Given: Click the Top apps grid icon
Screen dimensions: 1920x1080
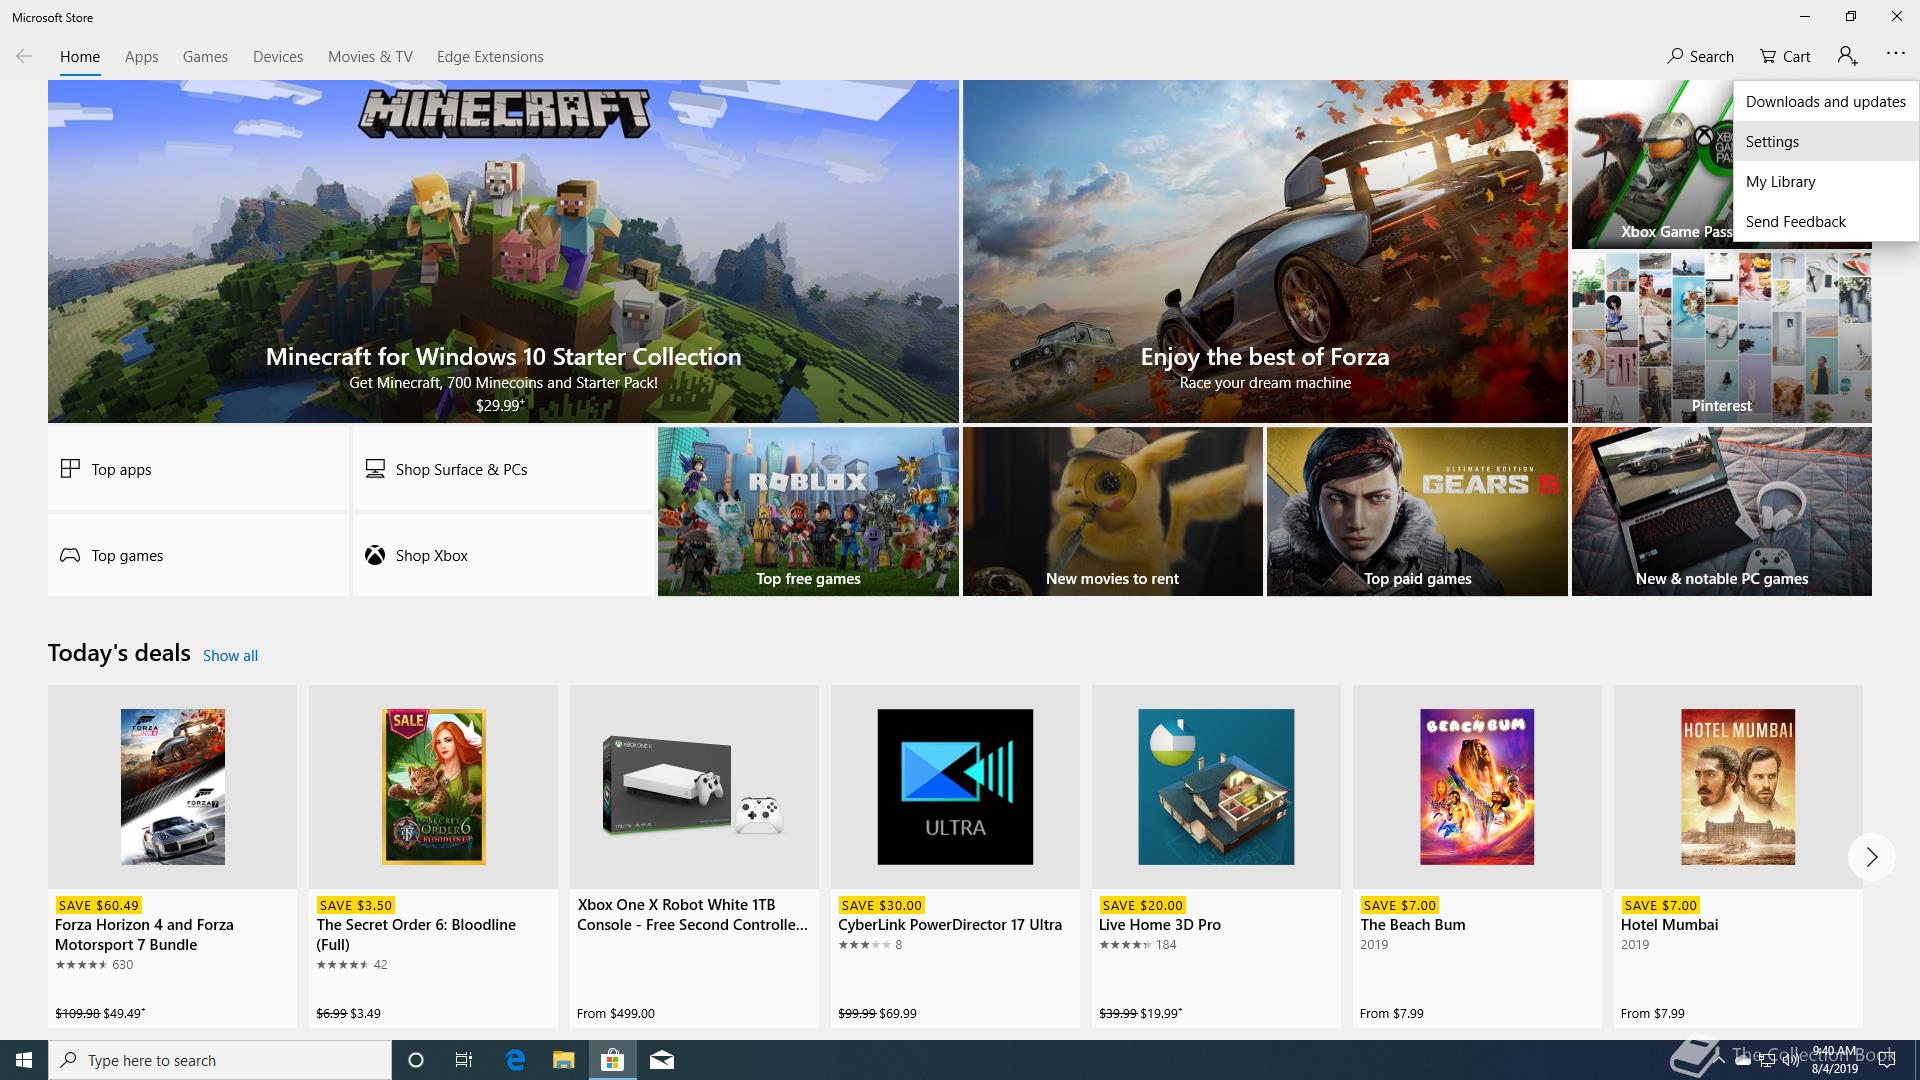Looking at the screenshot, I should coord(70,468).
